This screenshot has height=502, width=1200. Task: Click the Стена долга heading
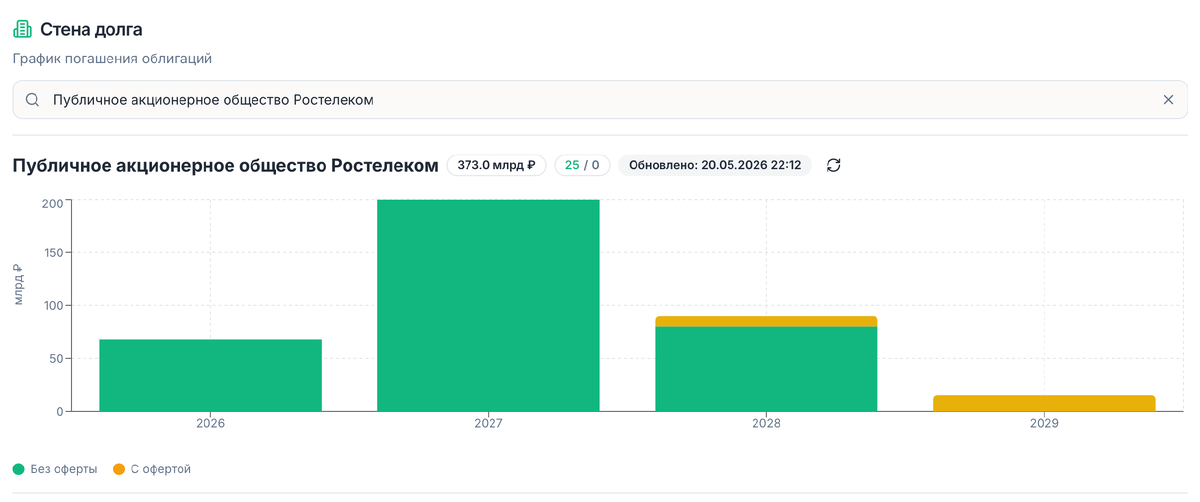91,30
